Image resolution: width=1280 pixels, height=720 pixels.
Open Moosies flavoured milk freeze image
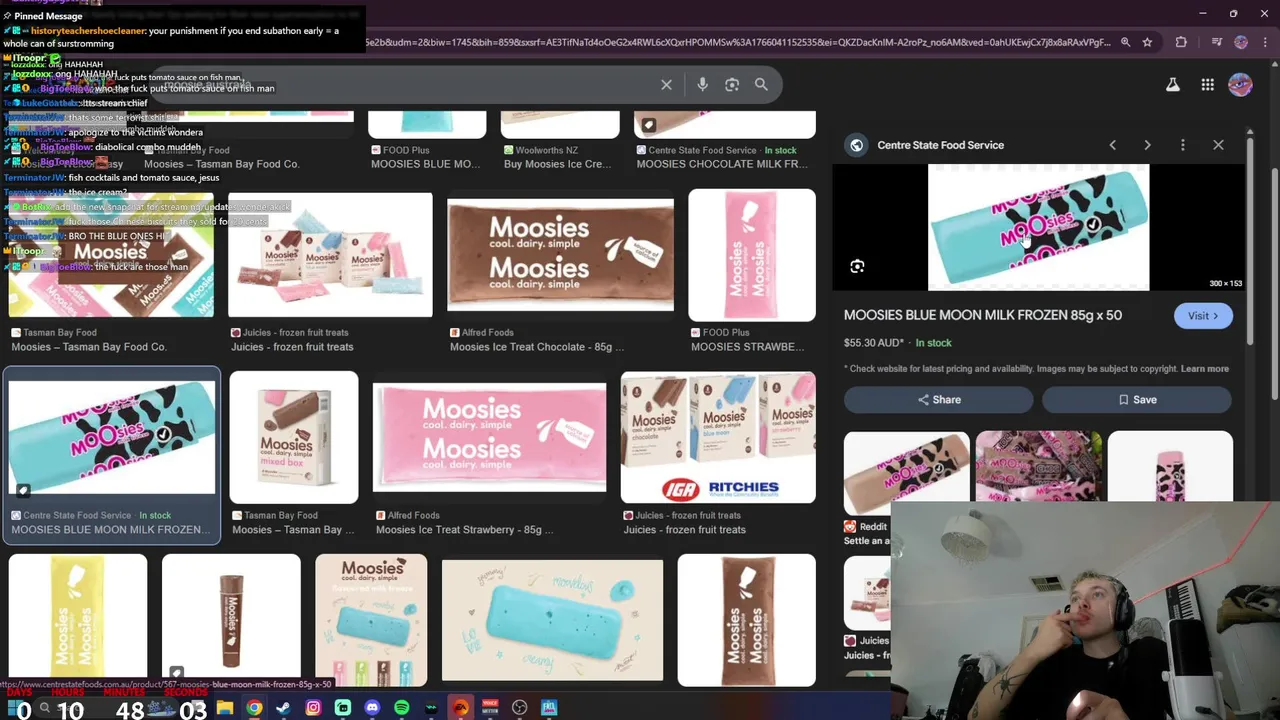(x=371, y=620)
